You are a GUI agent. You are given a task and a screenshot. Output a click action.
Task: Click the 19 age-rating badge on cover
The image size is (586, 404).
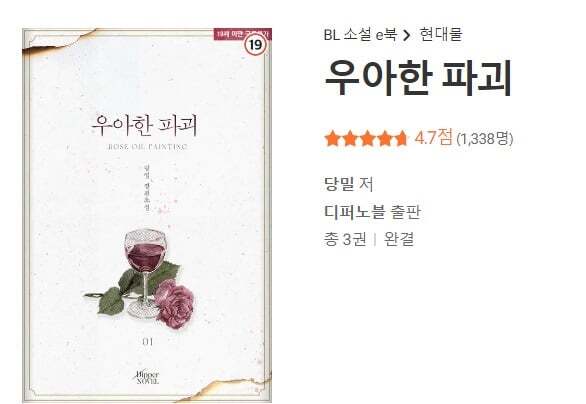(x=255, y=45)
